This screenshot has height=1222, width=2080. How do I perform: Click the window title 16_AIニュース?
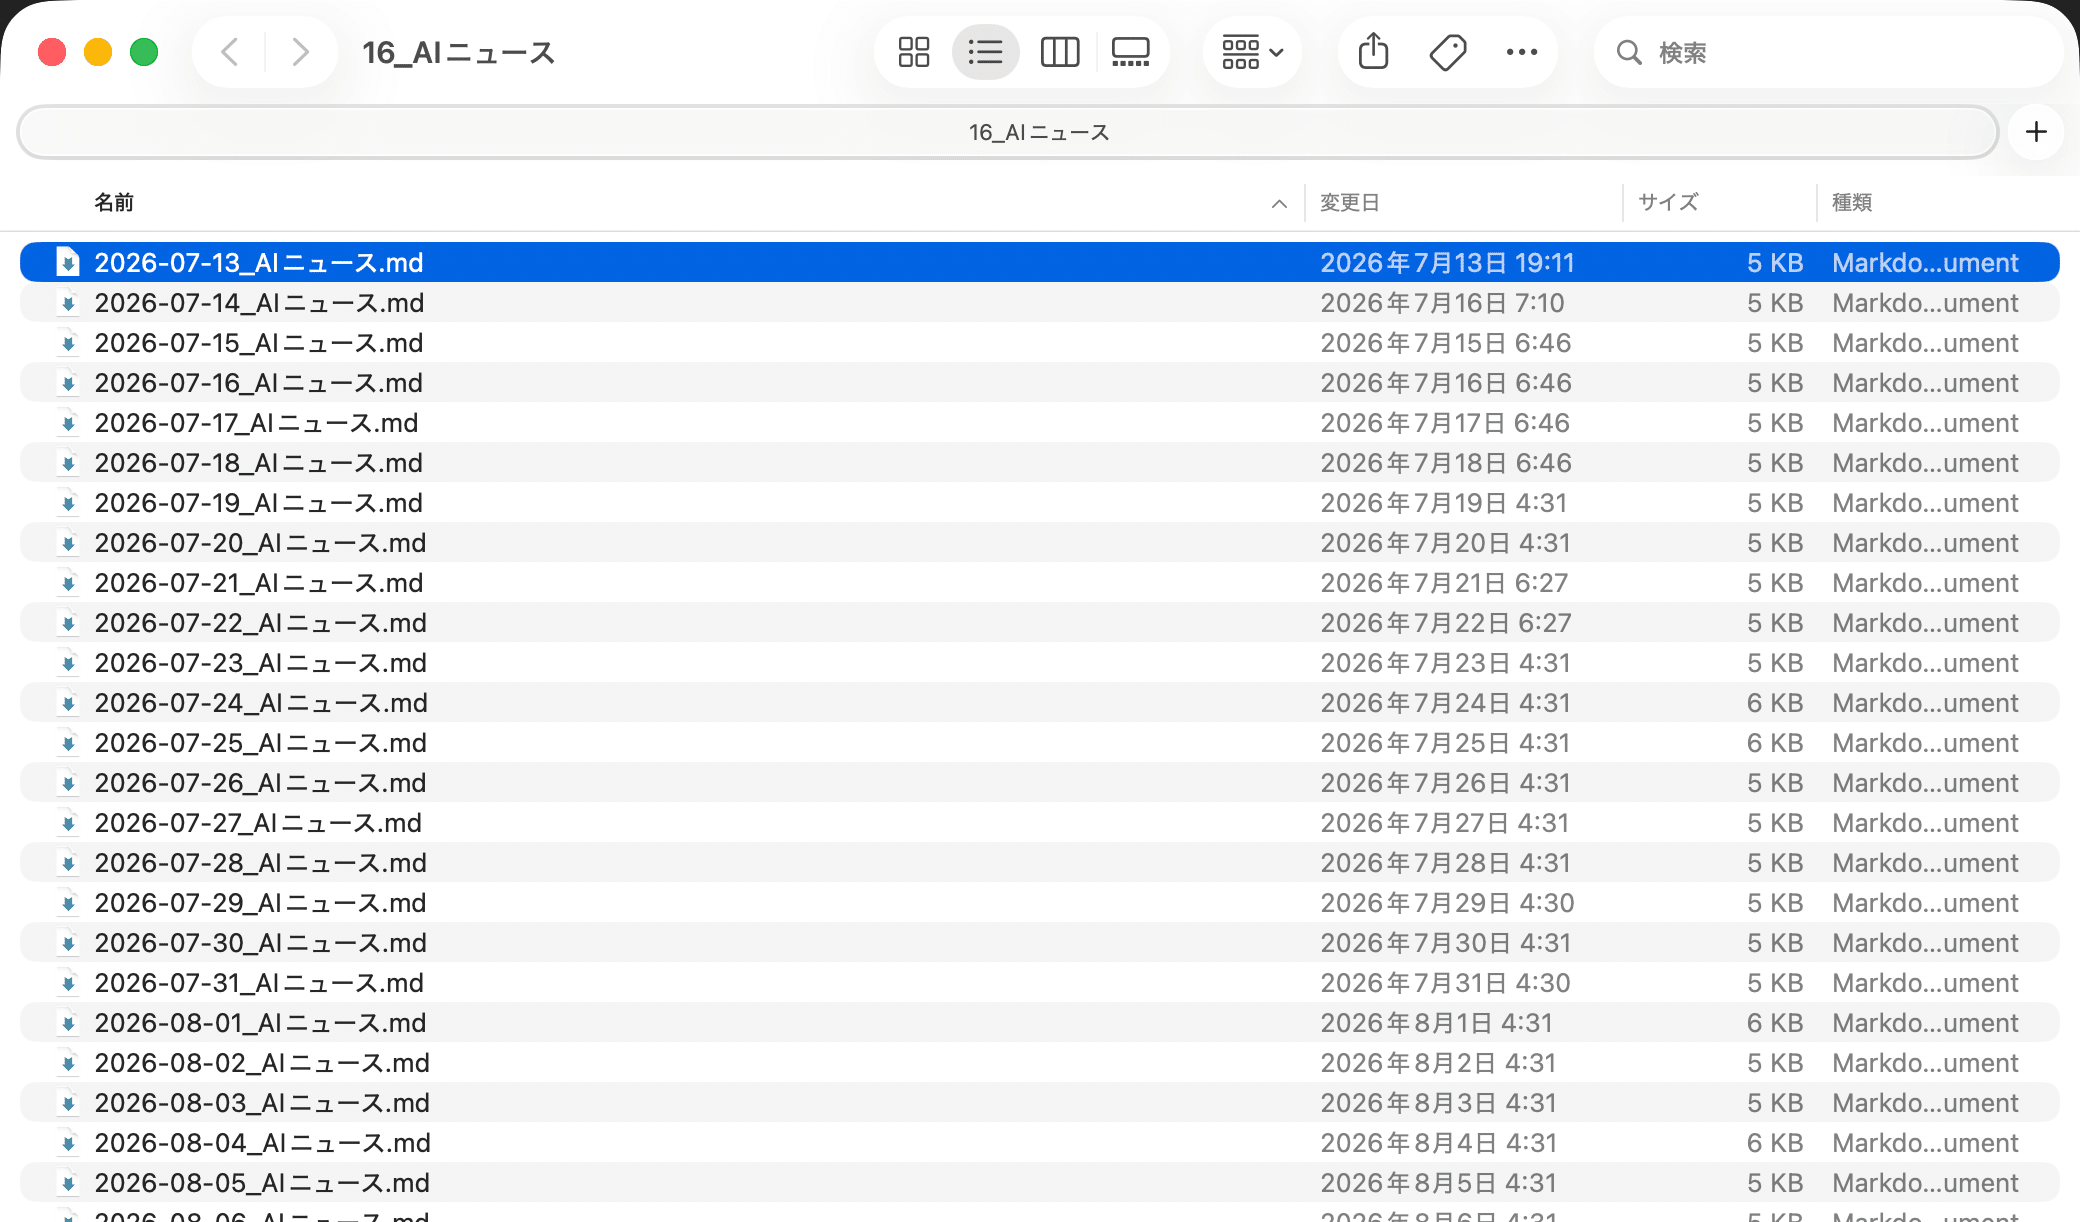458,52
